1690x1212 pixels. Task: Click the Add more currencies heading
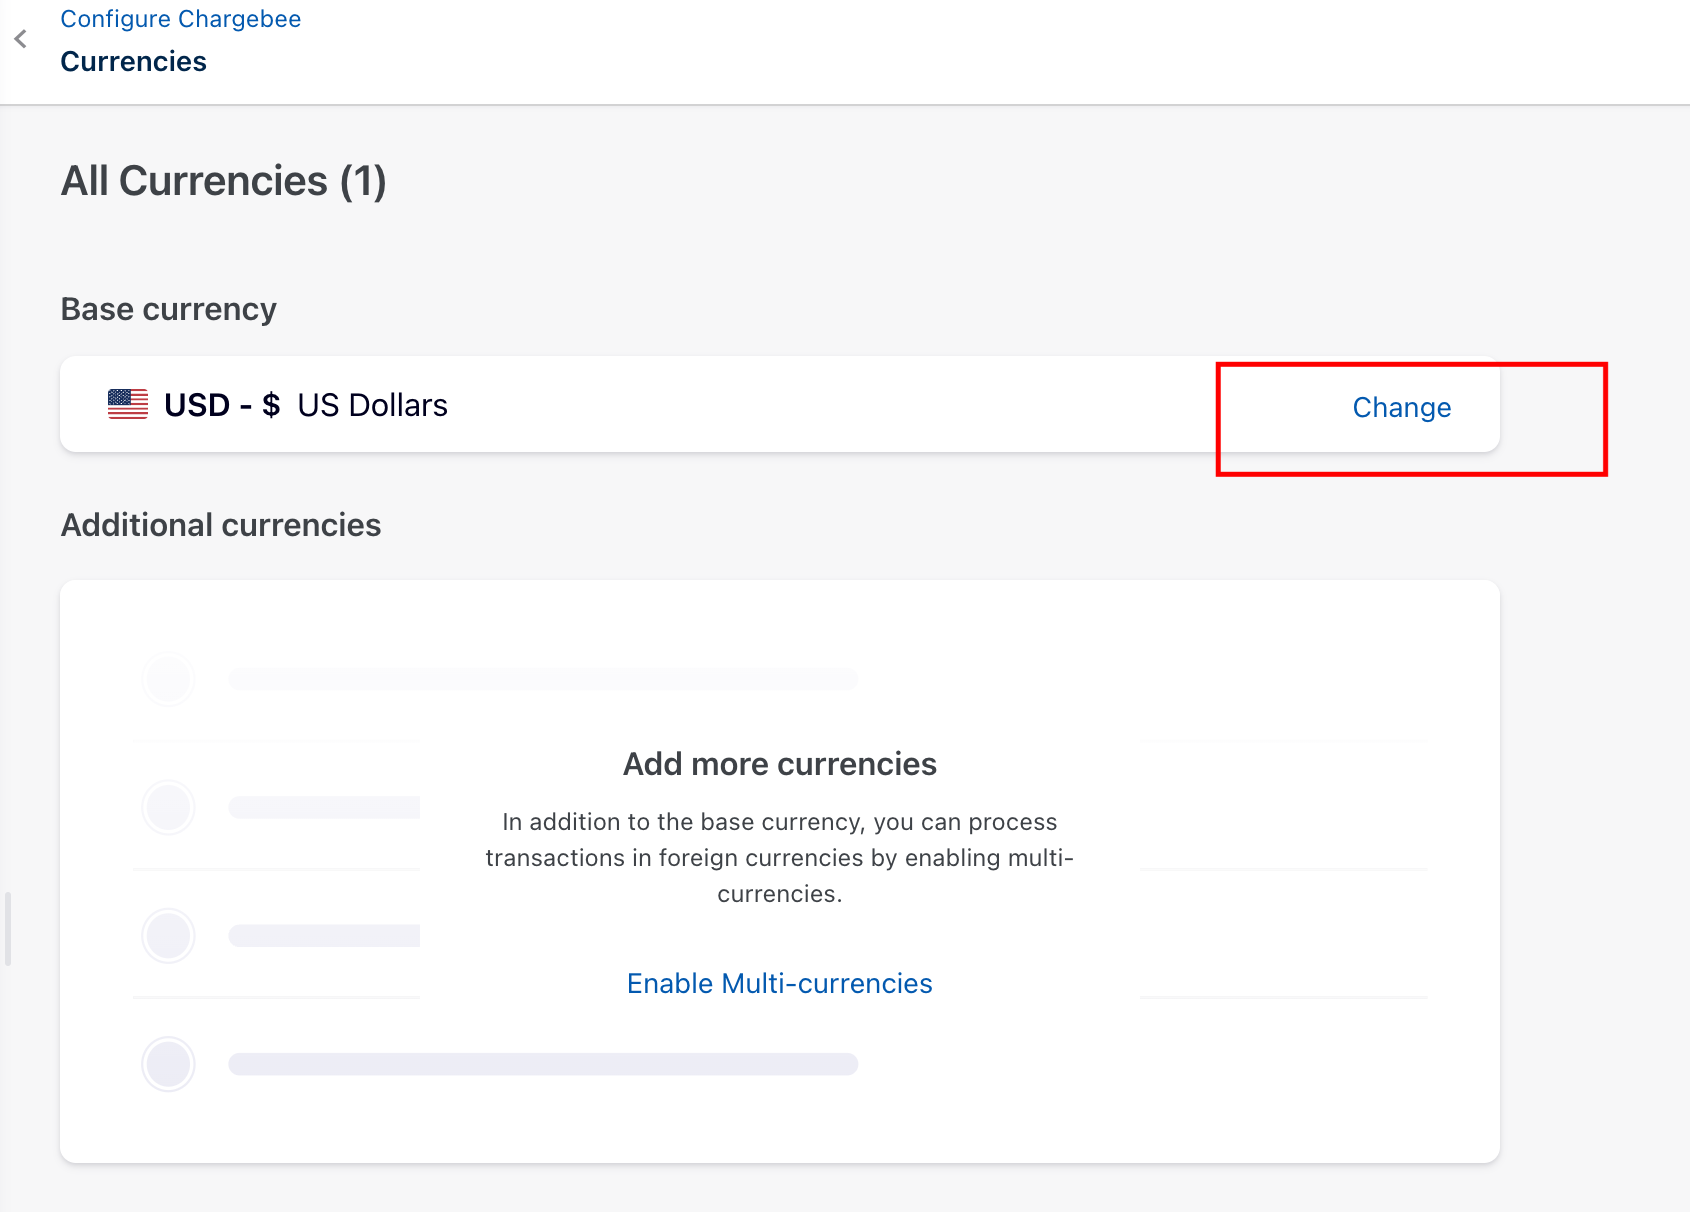(779, 763)
